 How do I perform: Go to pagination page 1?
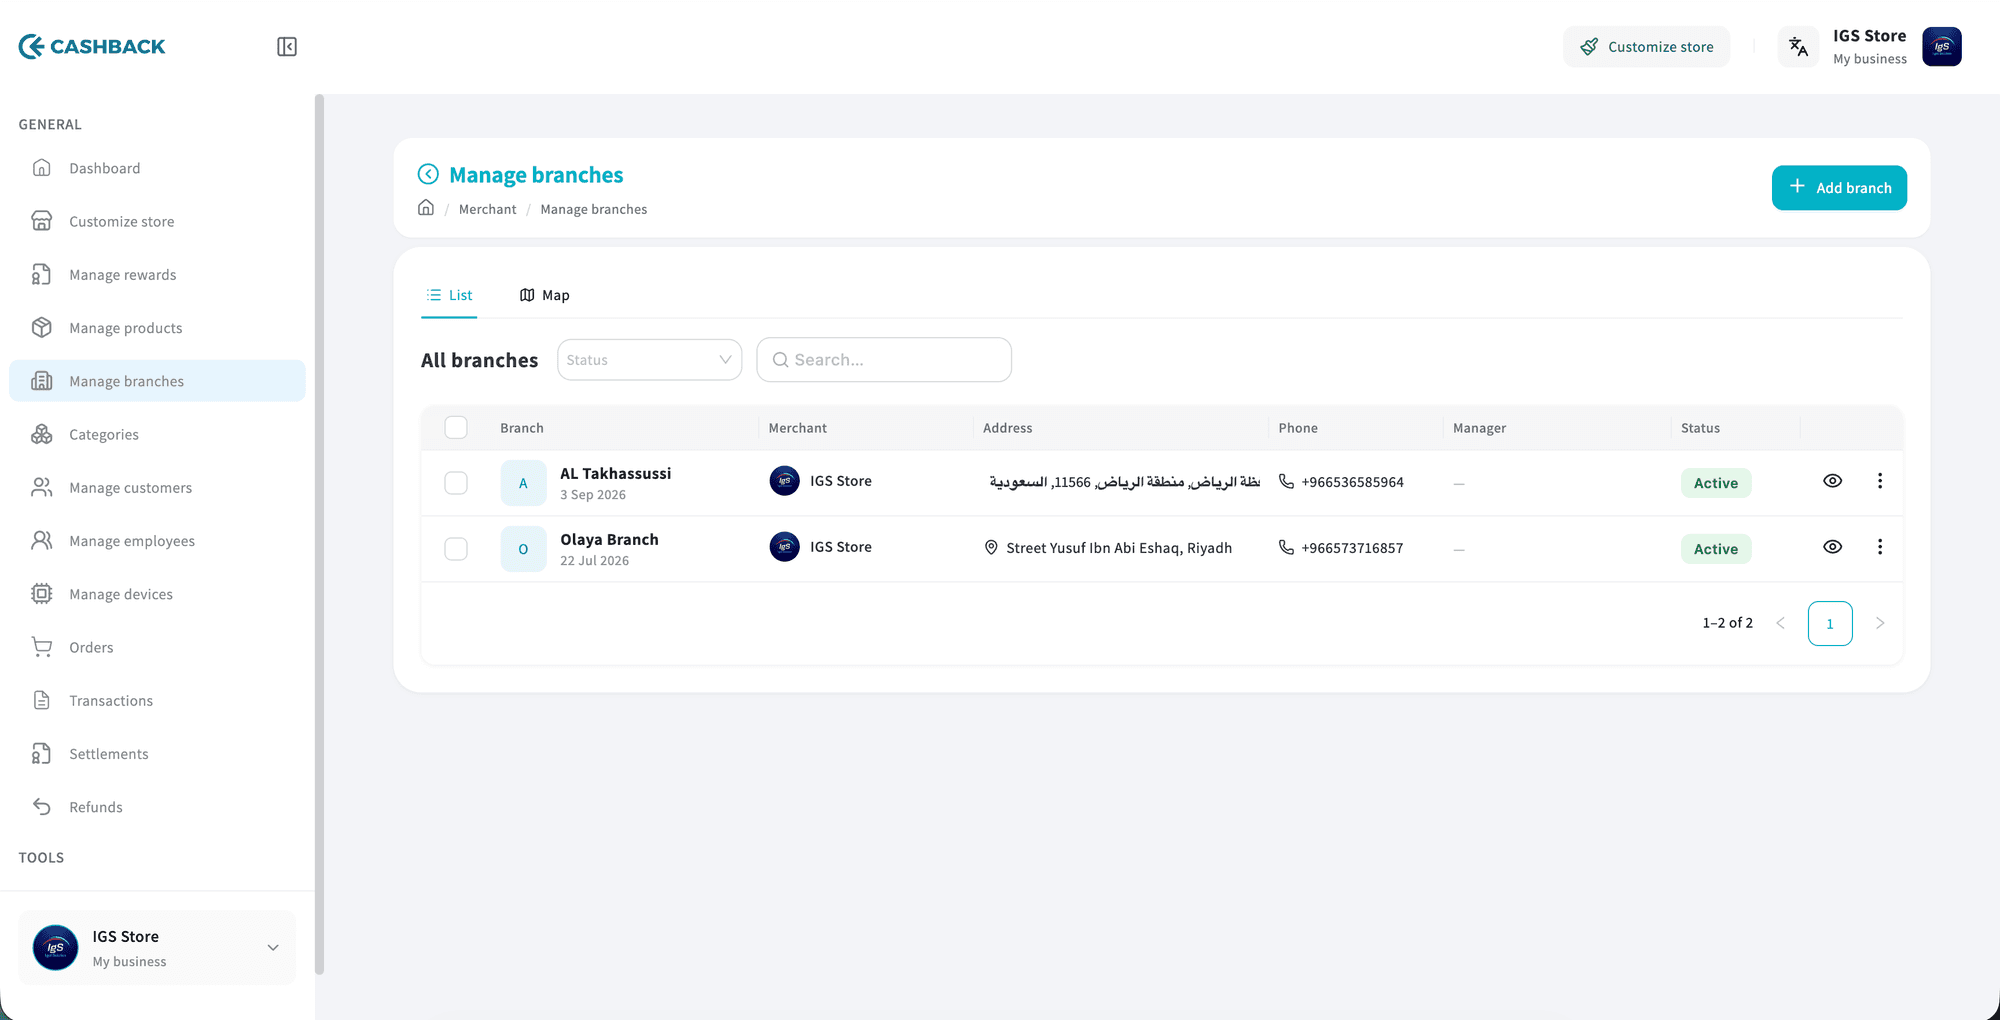pos(1830,623)
